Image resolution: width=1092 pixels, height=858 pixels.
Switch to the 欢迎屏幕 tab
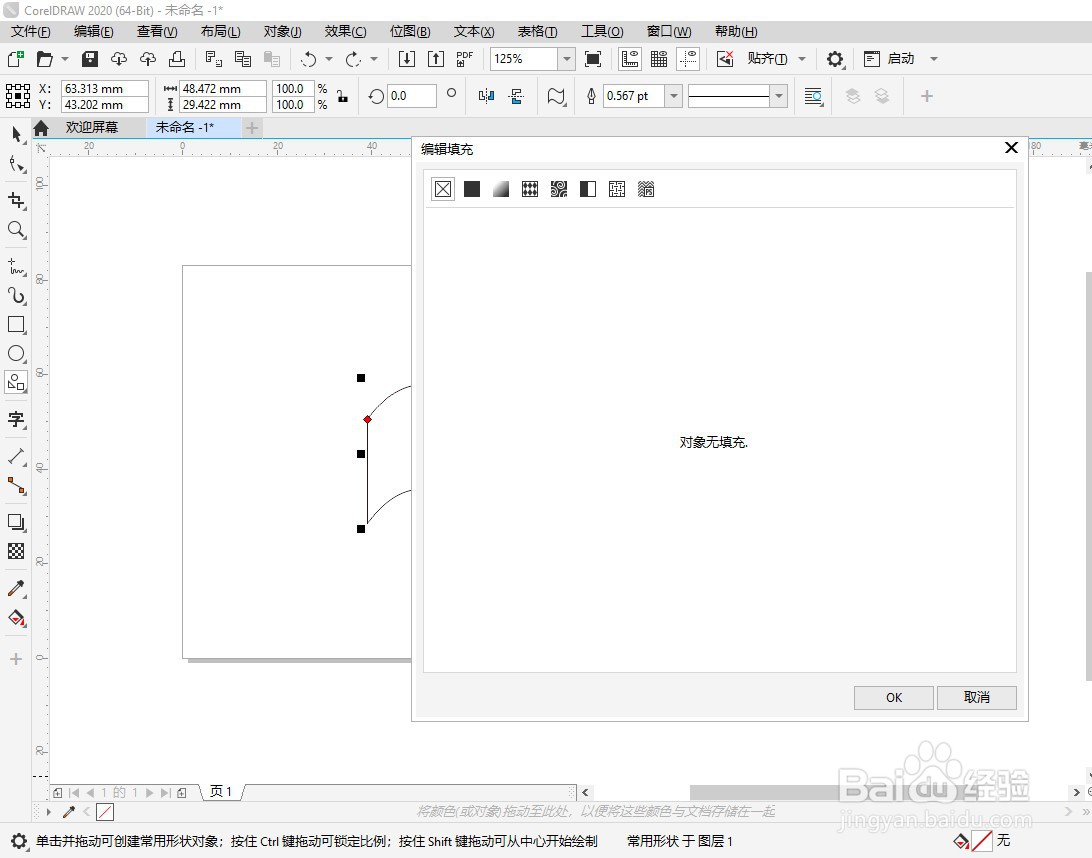pos(92,127)
